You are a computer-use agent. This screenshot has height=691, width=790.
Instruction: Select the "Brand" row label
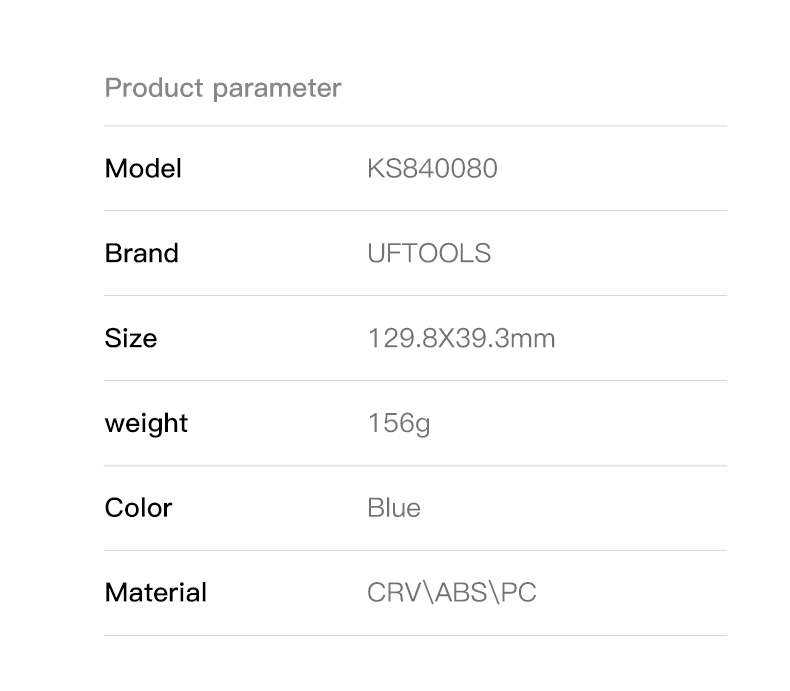[x=141, y=253]
